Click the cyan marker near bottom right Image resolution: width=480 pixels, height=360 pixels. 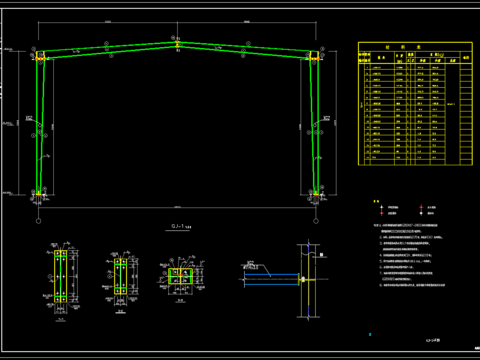370,334
